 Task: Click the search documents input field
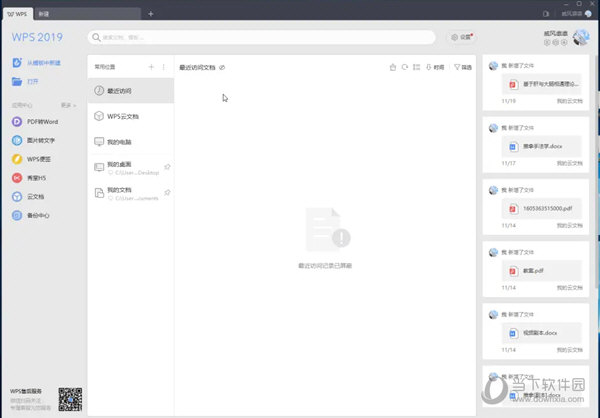262,37
